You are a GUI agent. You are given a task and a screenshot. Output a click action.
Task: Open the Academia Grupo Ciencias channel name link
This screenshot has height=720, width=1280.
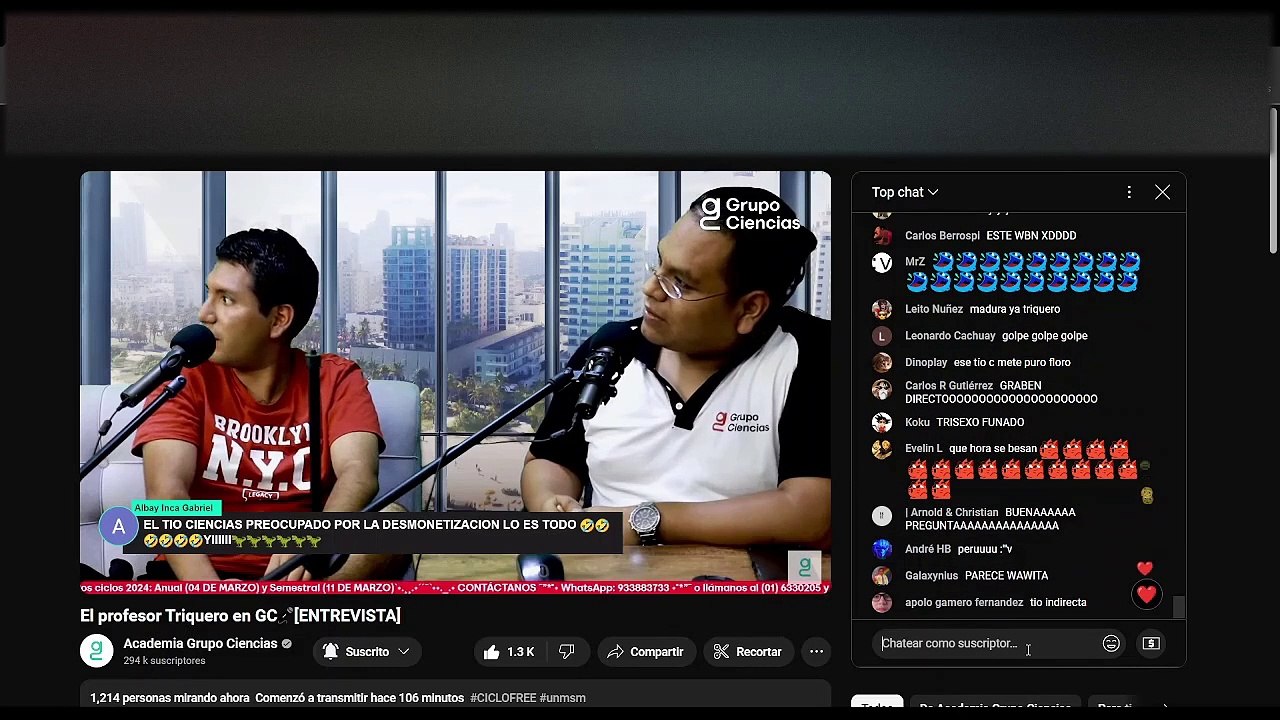coord(200,643)
